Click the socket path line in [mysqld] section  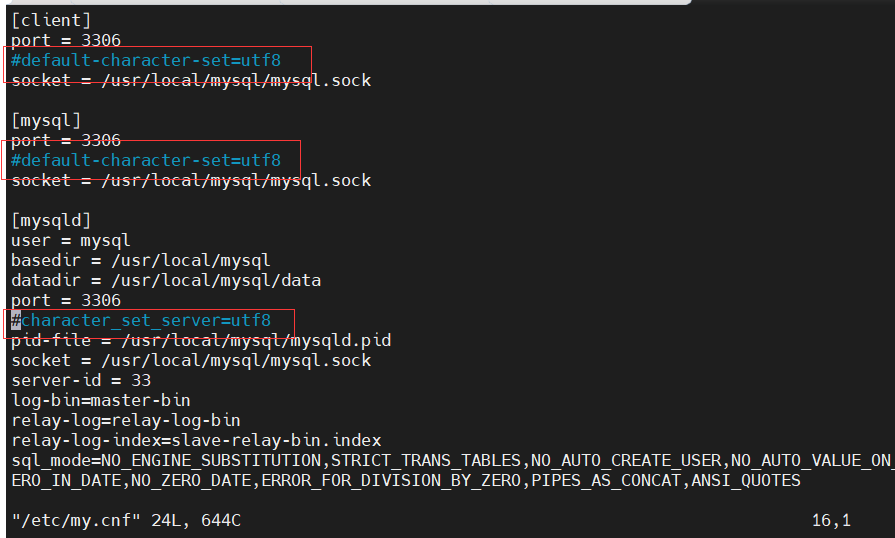click(x=191, y=361)
